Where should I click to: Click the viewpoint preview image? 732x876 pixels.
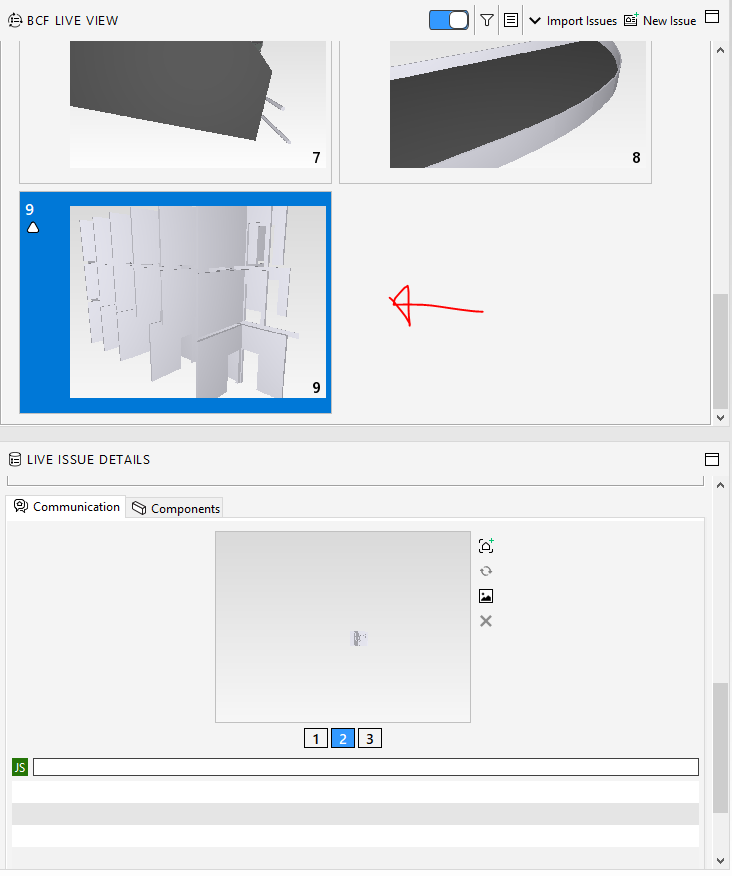tap(343, 627)
